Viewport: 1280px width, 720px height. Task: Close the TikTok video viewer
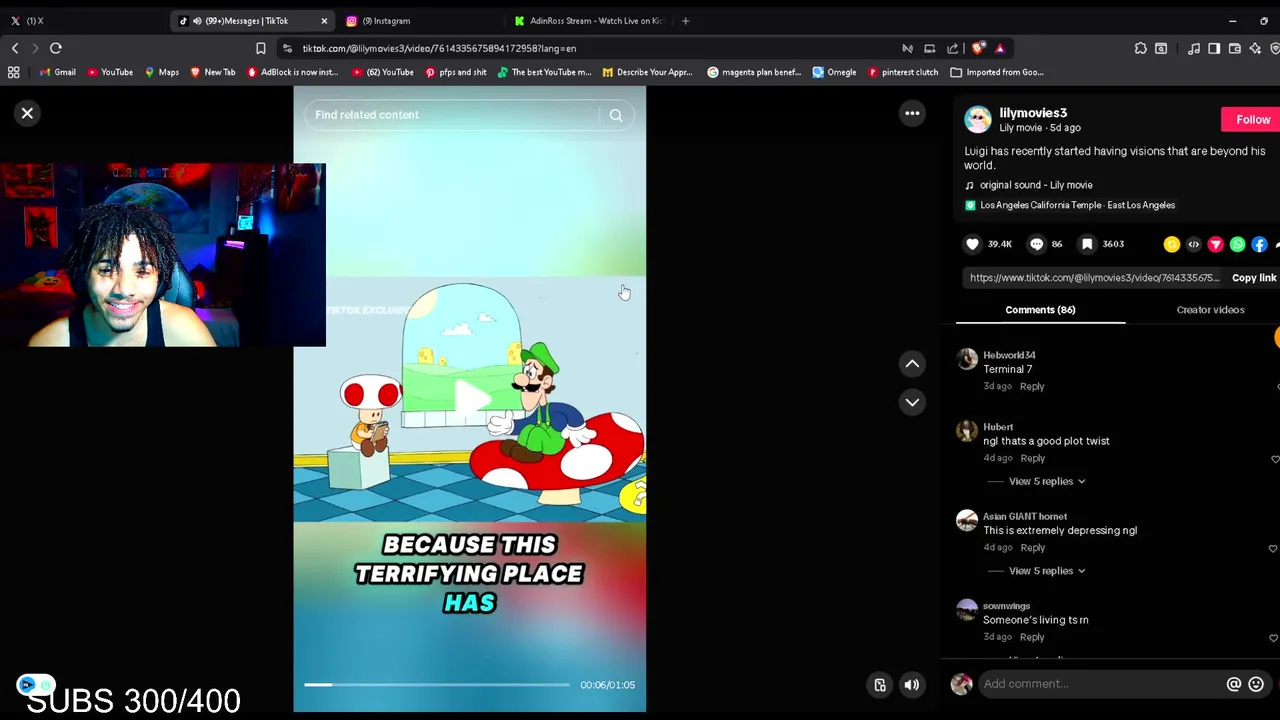point(27,113)
